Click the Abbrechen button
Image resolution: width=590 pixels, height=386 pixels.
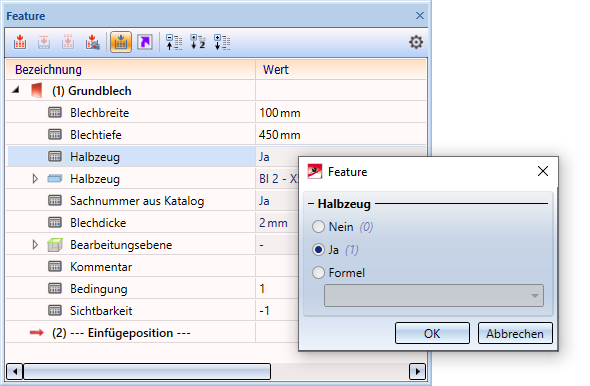[x=515, y=333]
